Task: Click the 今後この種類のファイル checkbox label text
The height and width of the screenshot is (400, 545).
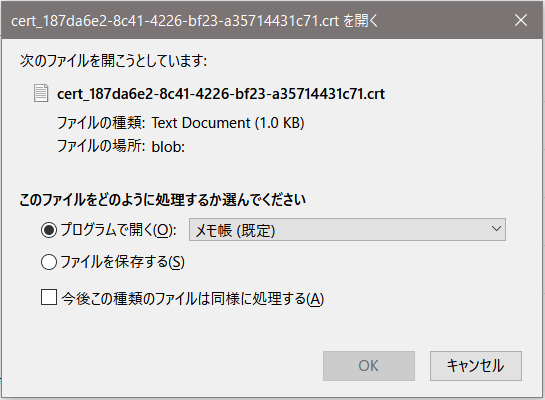Action: pos(193,299)
